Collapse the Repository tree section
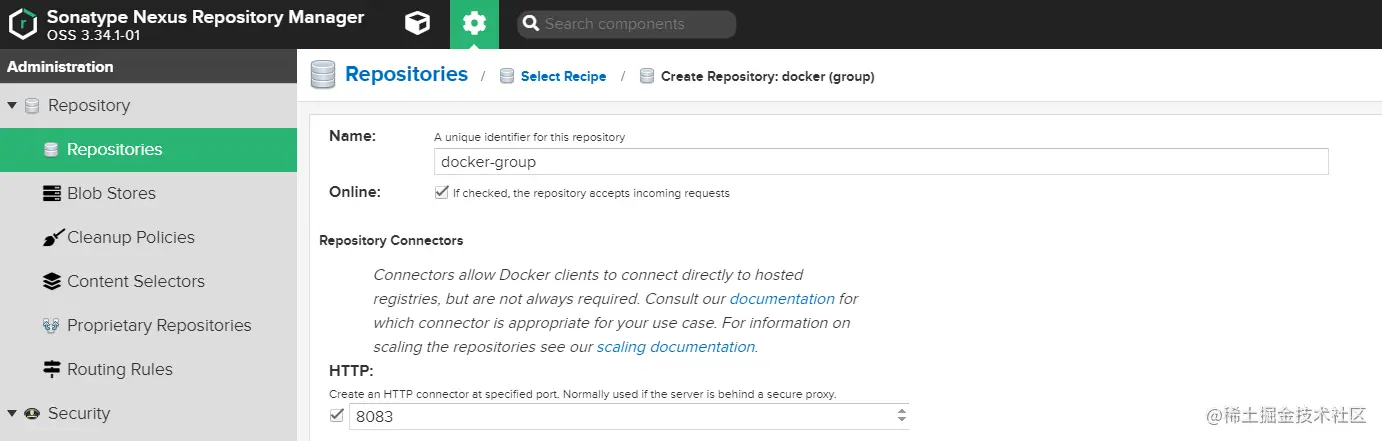Viewport: 1382px width, 441px height. (11, 105)
